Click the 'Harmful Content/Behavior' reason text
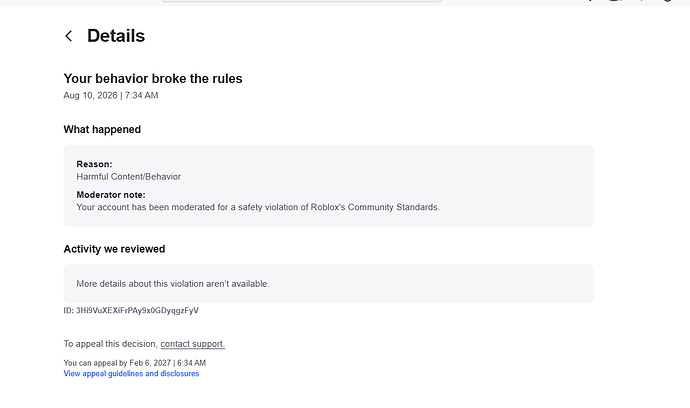This screenshot has width=690, height=408. pyautogui.click(x=128, y=176)
